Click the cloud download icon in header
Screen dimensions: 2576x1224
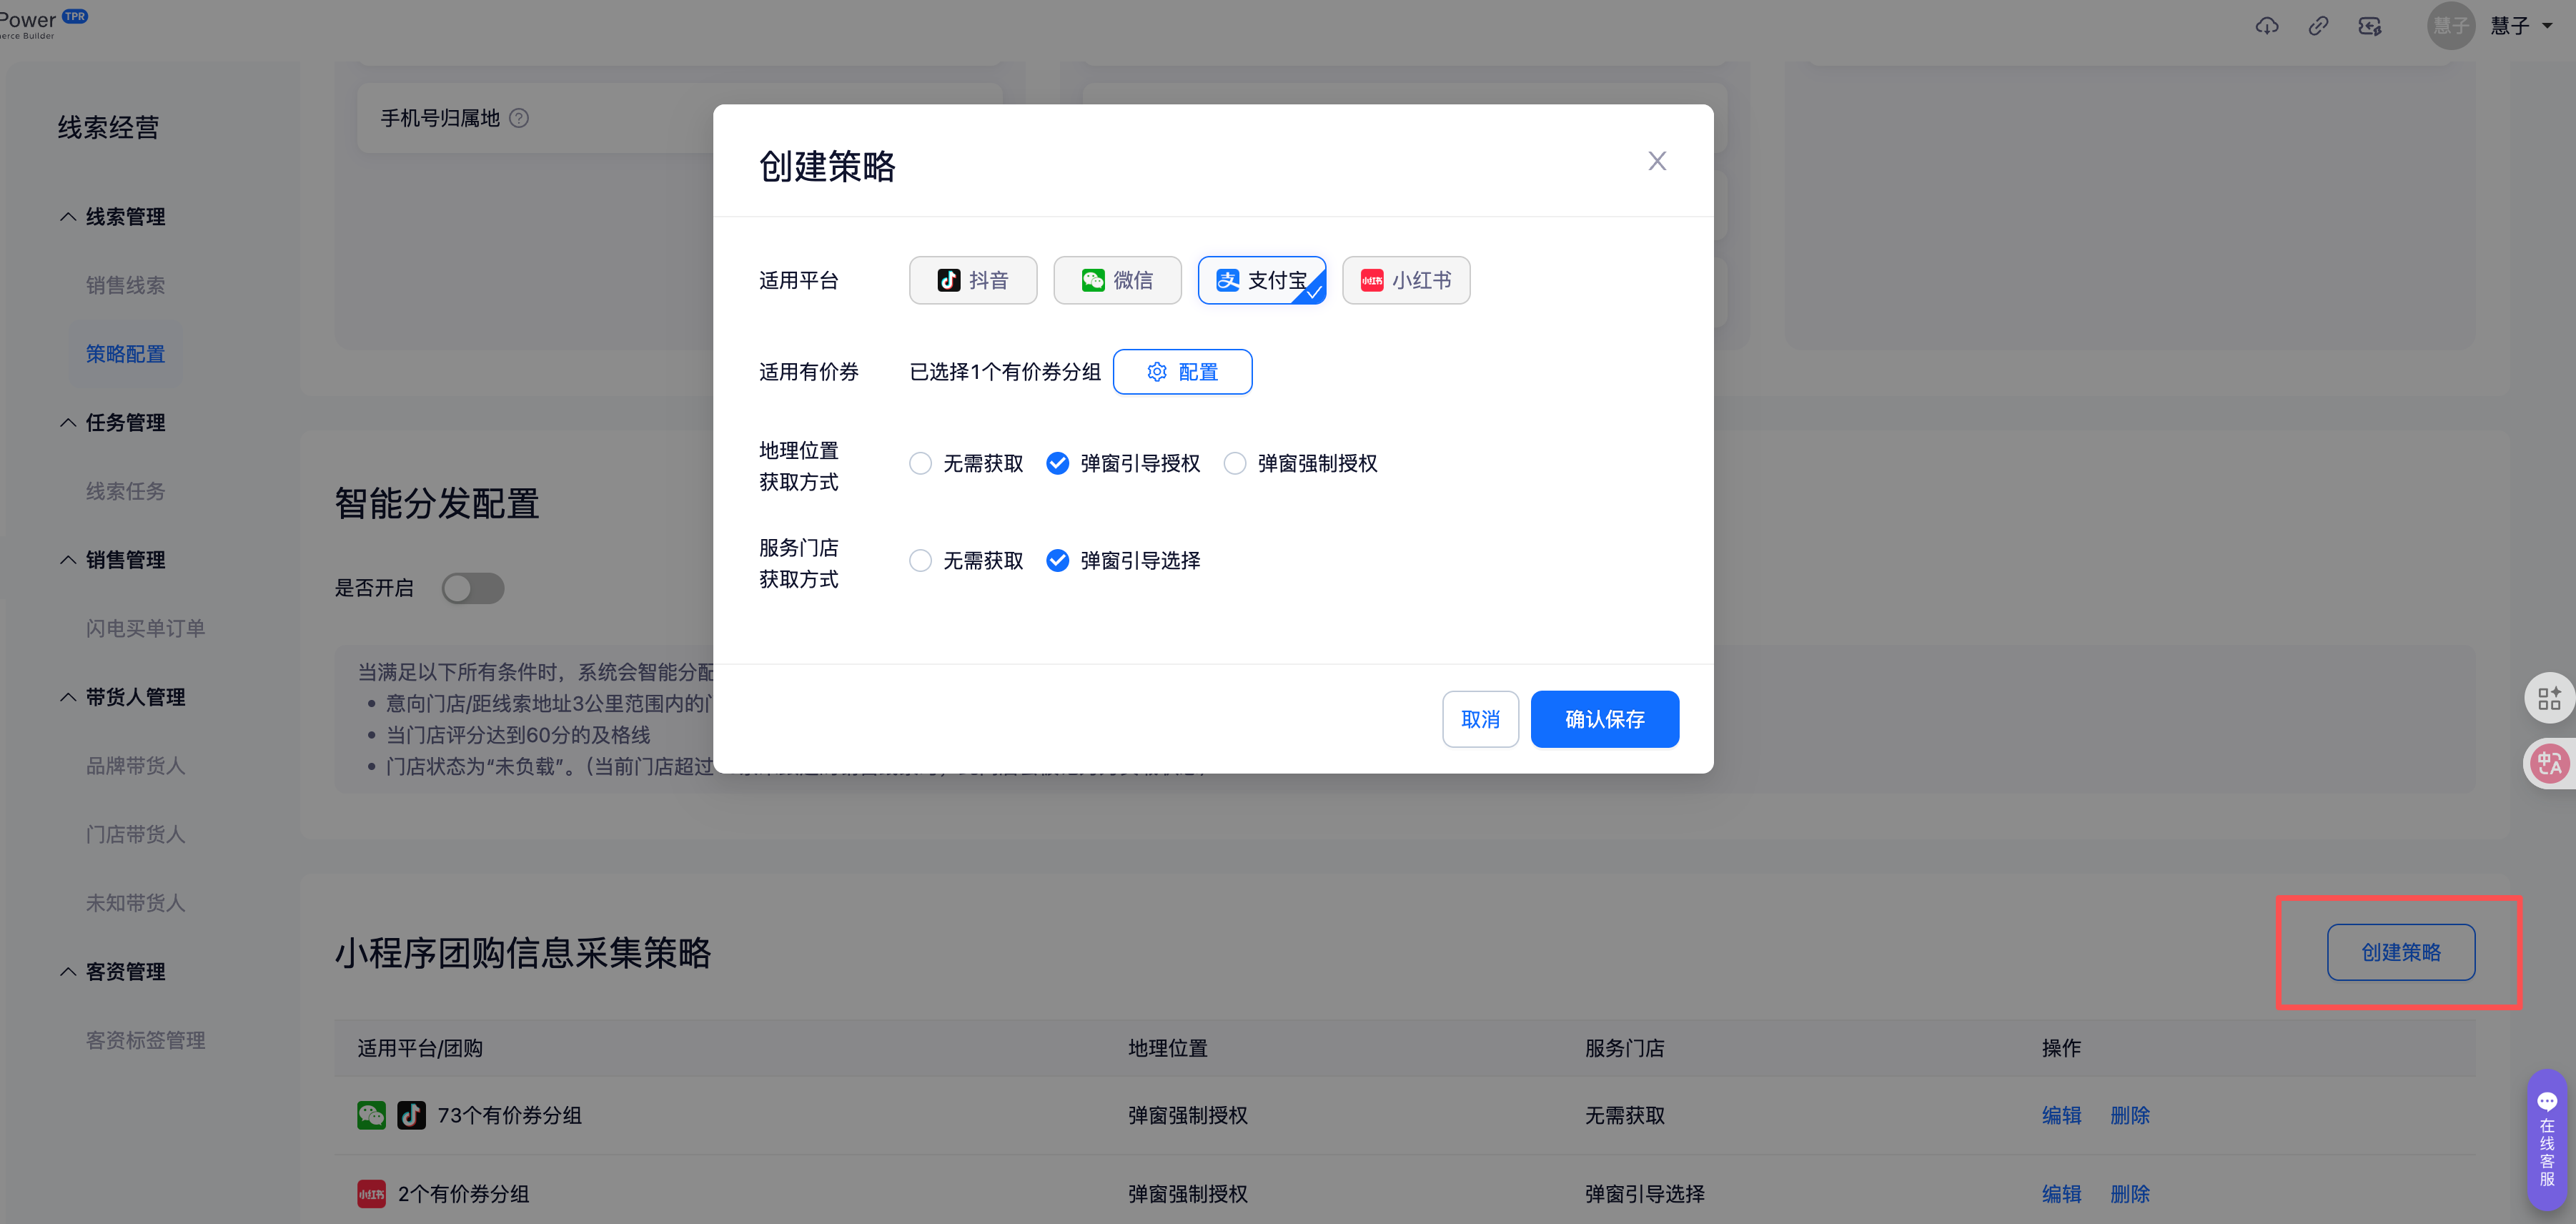2266,26
